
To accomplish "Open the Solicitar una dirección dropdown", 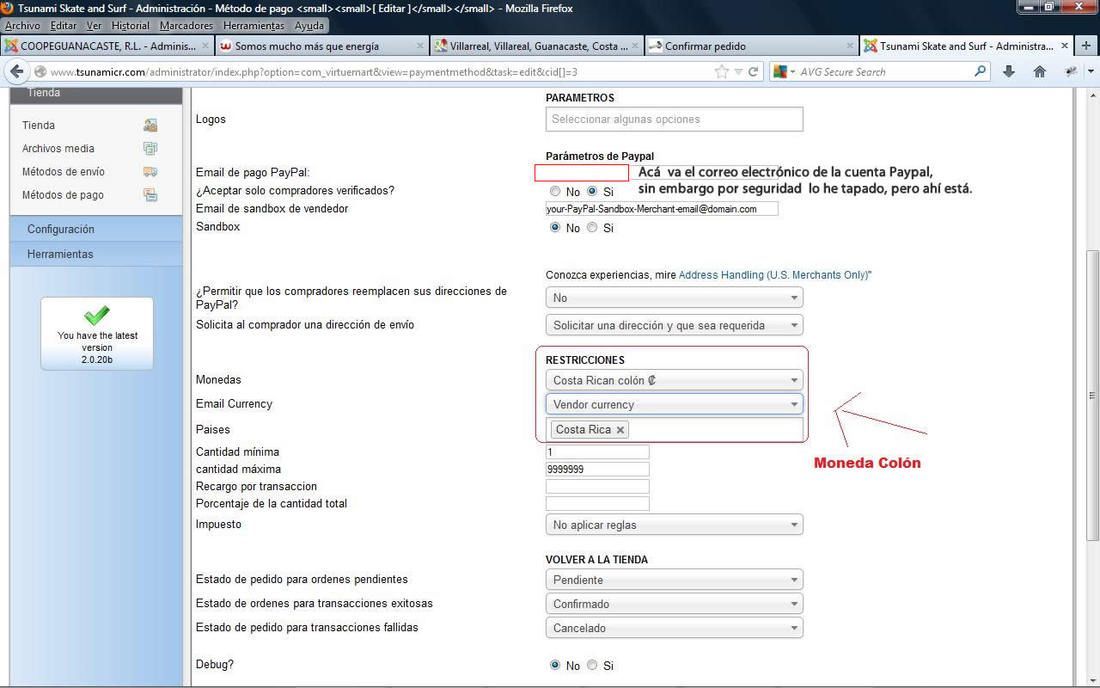I will [674, 325].
